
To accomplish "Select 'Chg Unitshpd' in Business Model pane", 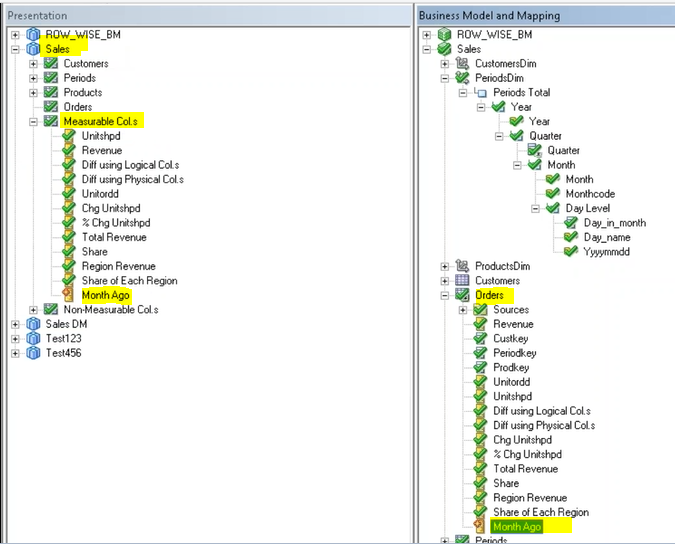I will pos(522,439).
